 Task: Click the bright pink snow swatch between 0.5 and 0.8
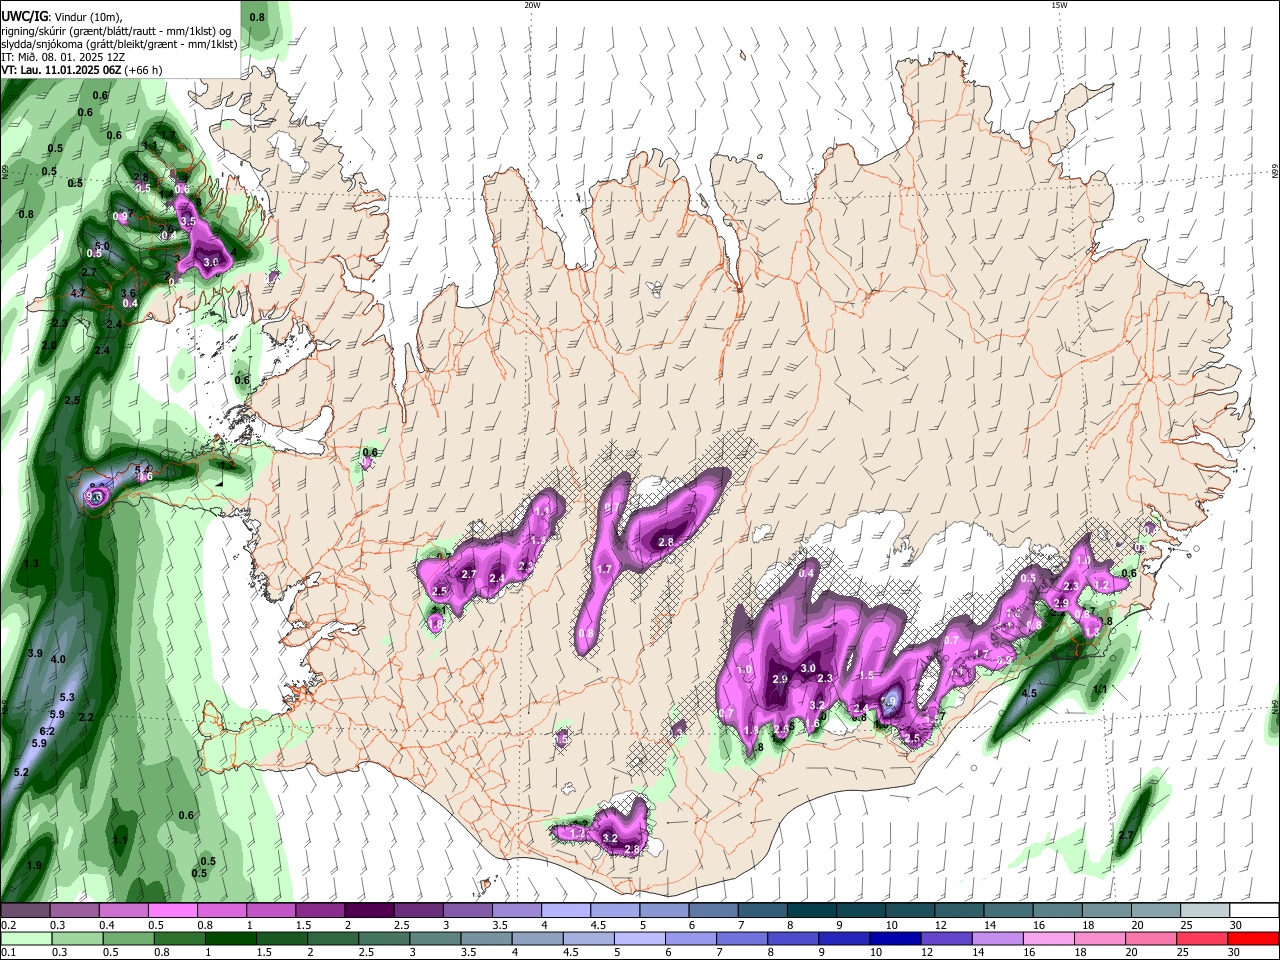[x=171, y=911]
